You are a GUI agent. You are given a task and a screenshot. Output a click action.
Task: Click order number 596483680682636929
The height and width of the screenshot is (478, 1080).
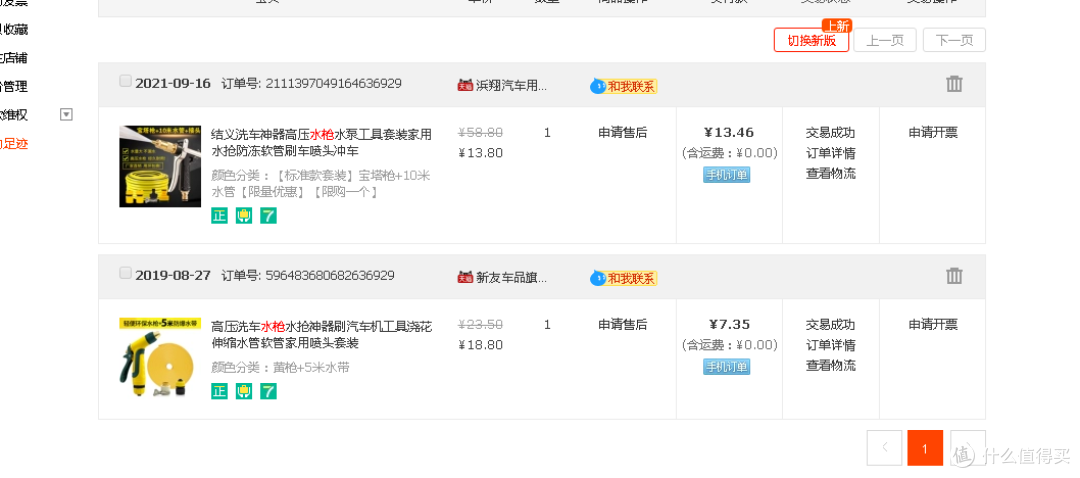point(330,276)
